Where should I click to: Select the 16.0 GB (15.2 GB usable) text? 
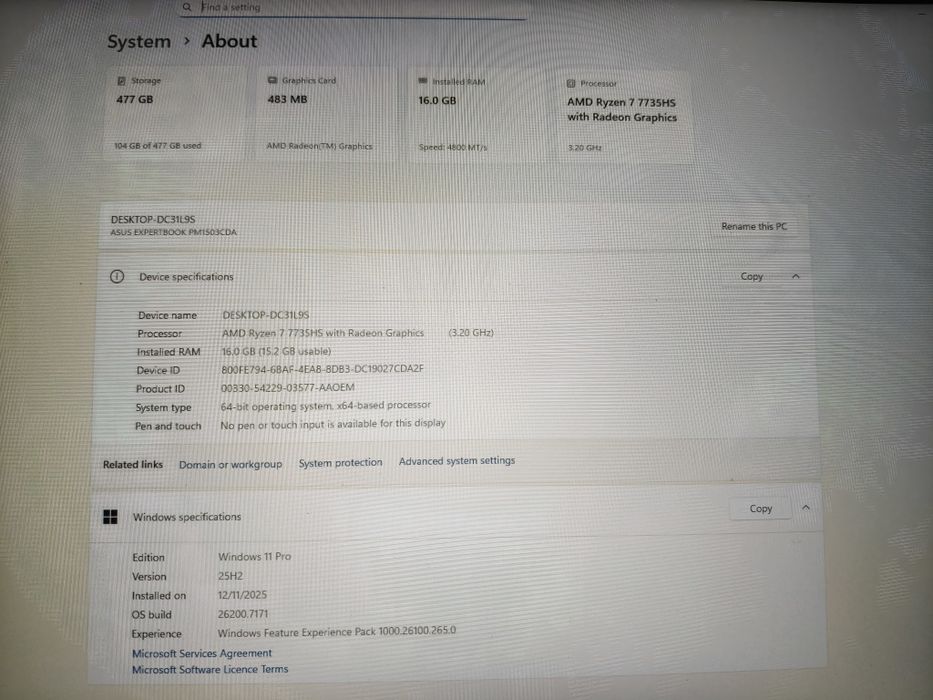pyautogui.click(x=276, y=352)
